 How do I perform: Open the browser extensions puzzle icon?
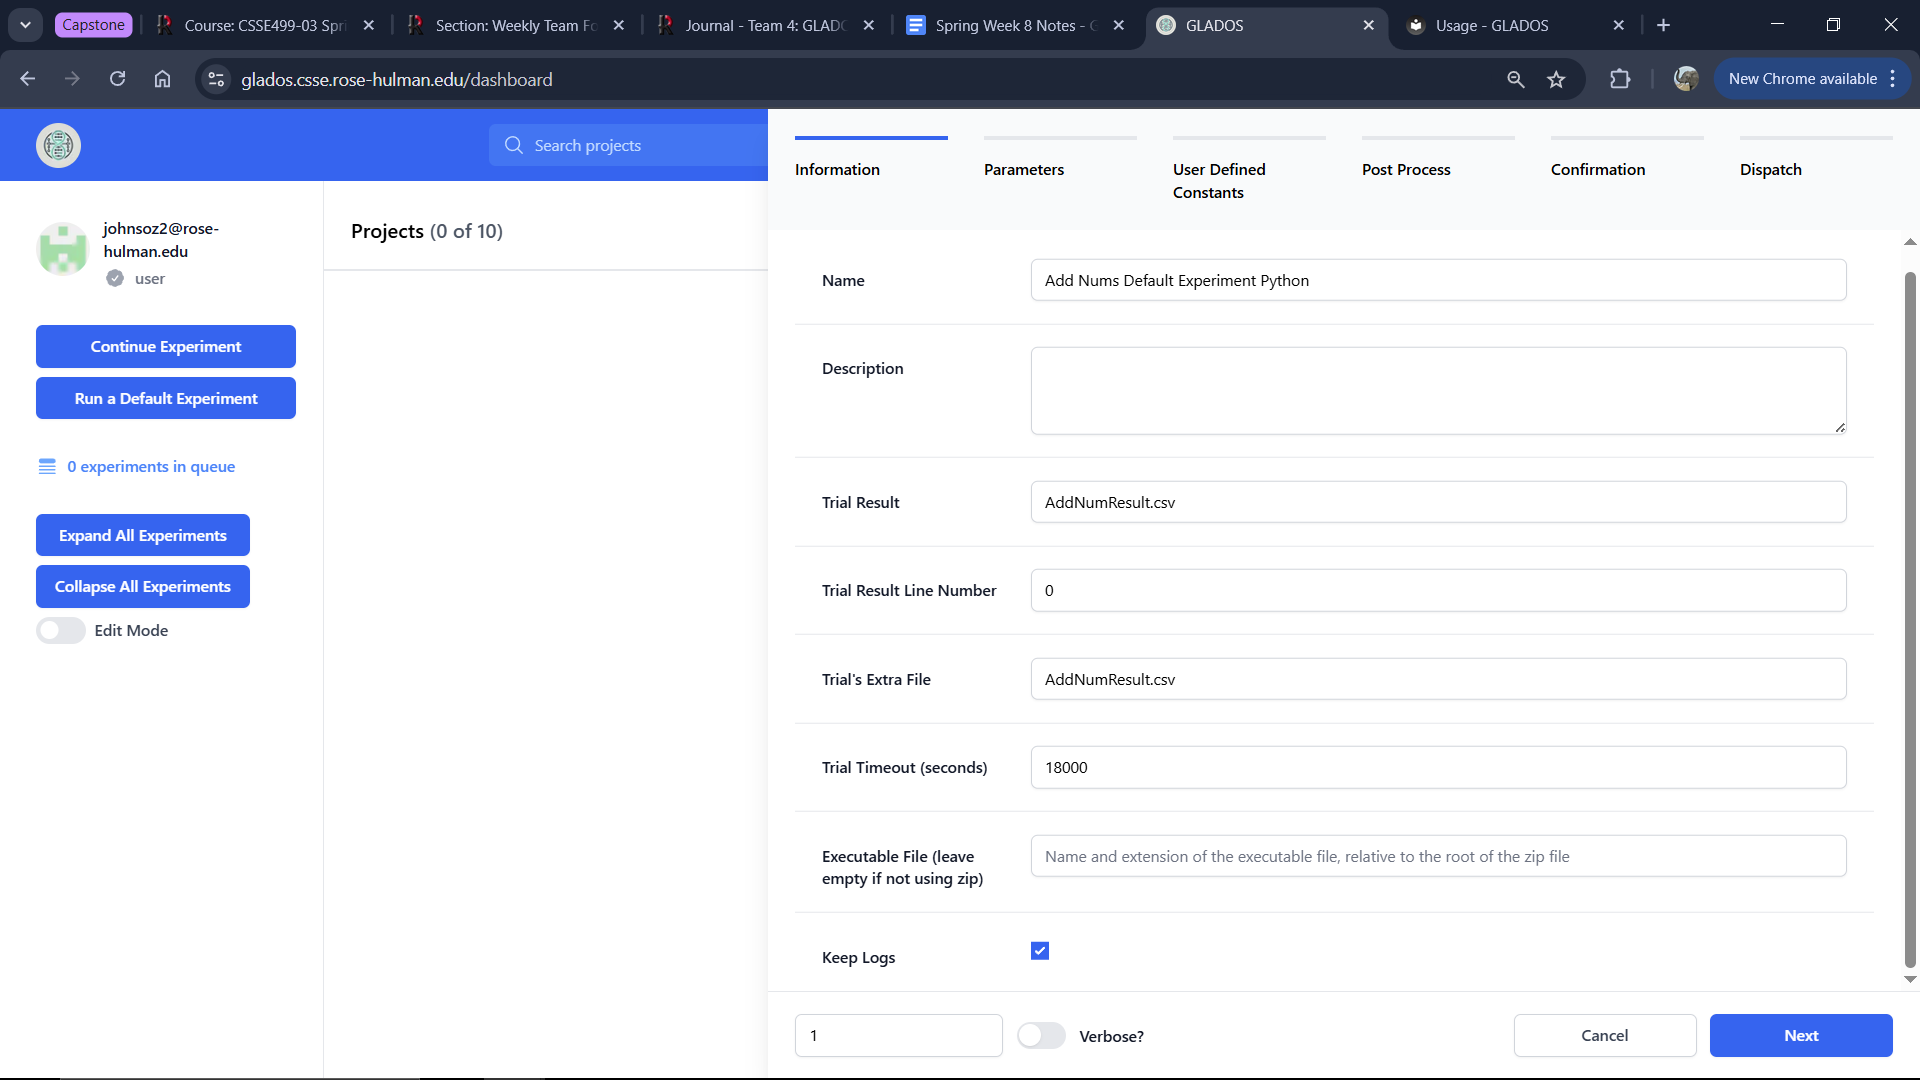(x=1620, y=79)
